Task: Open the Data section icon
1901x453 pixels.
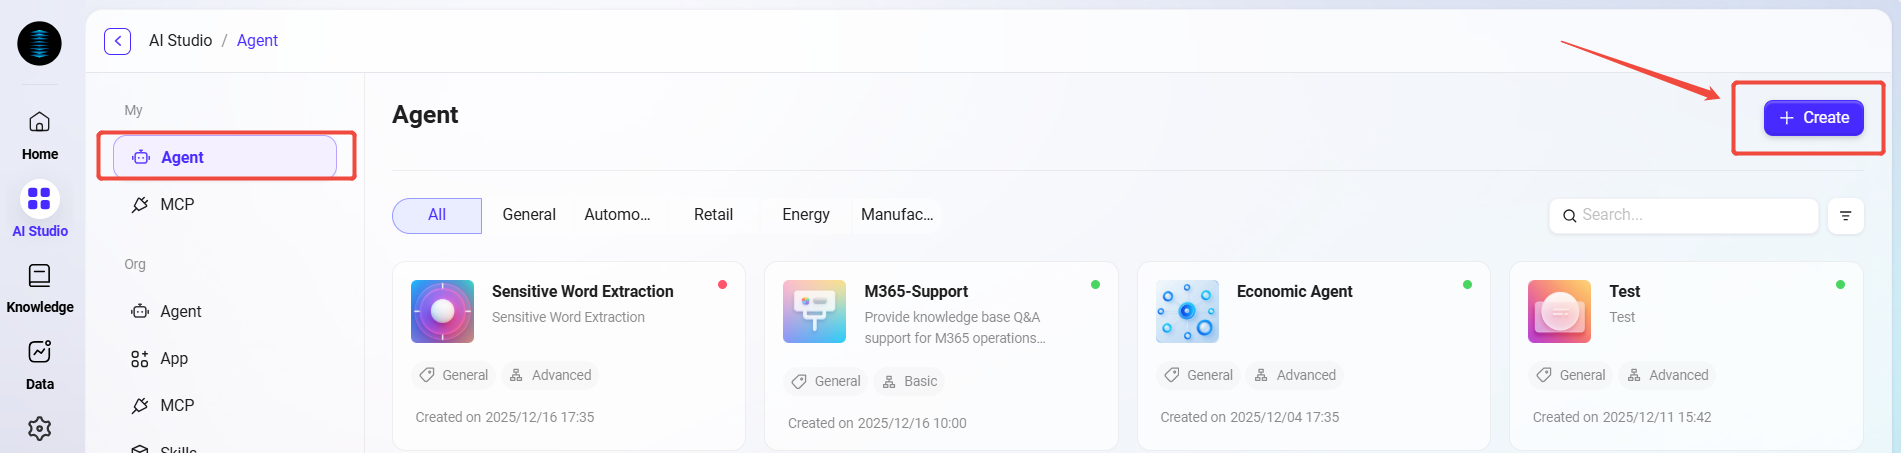Action: tap(39, 352)
